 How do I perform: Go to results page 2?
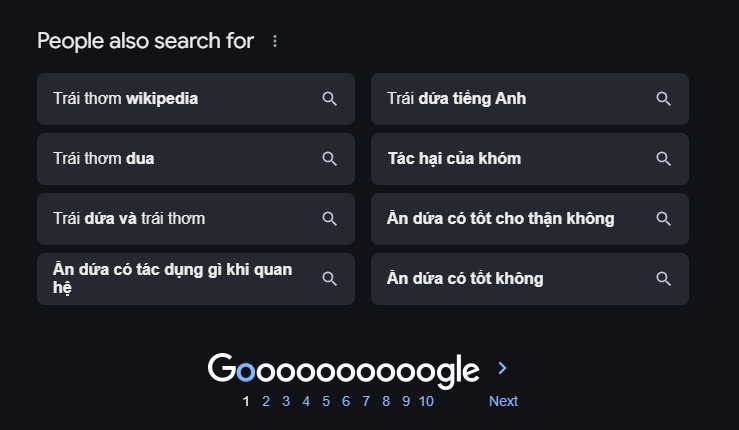tap(266, 402)
